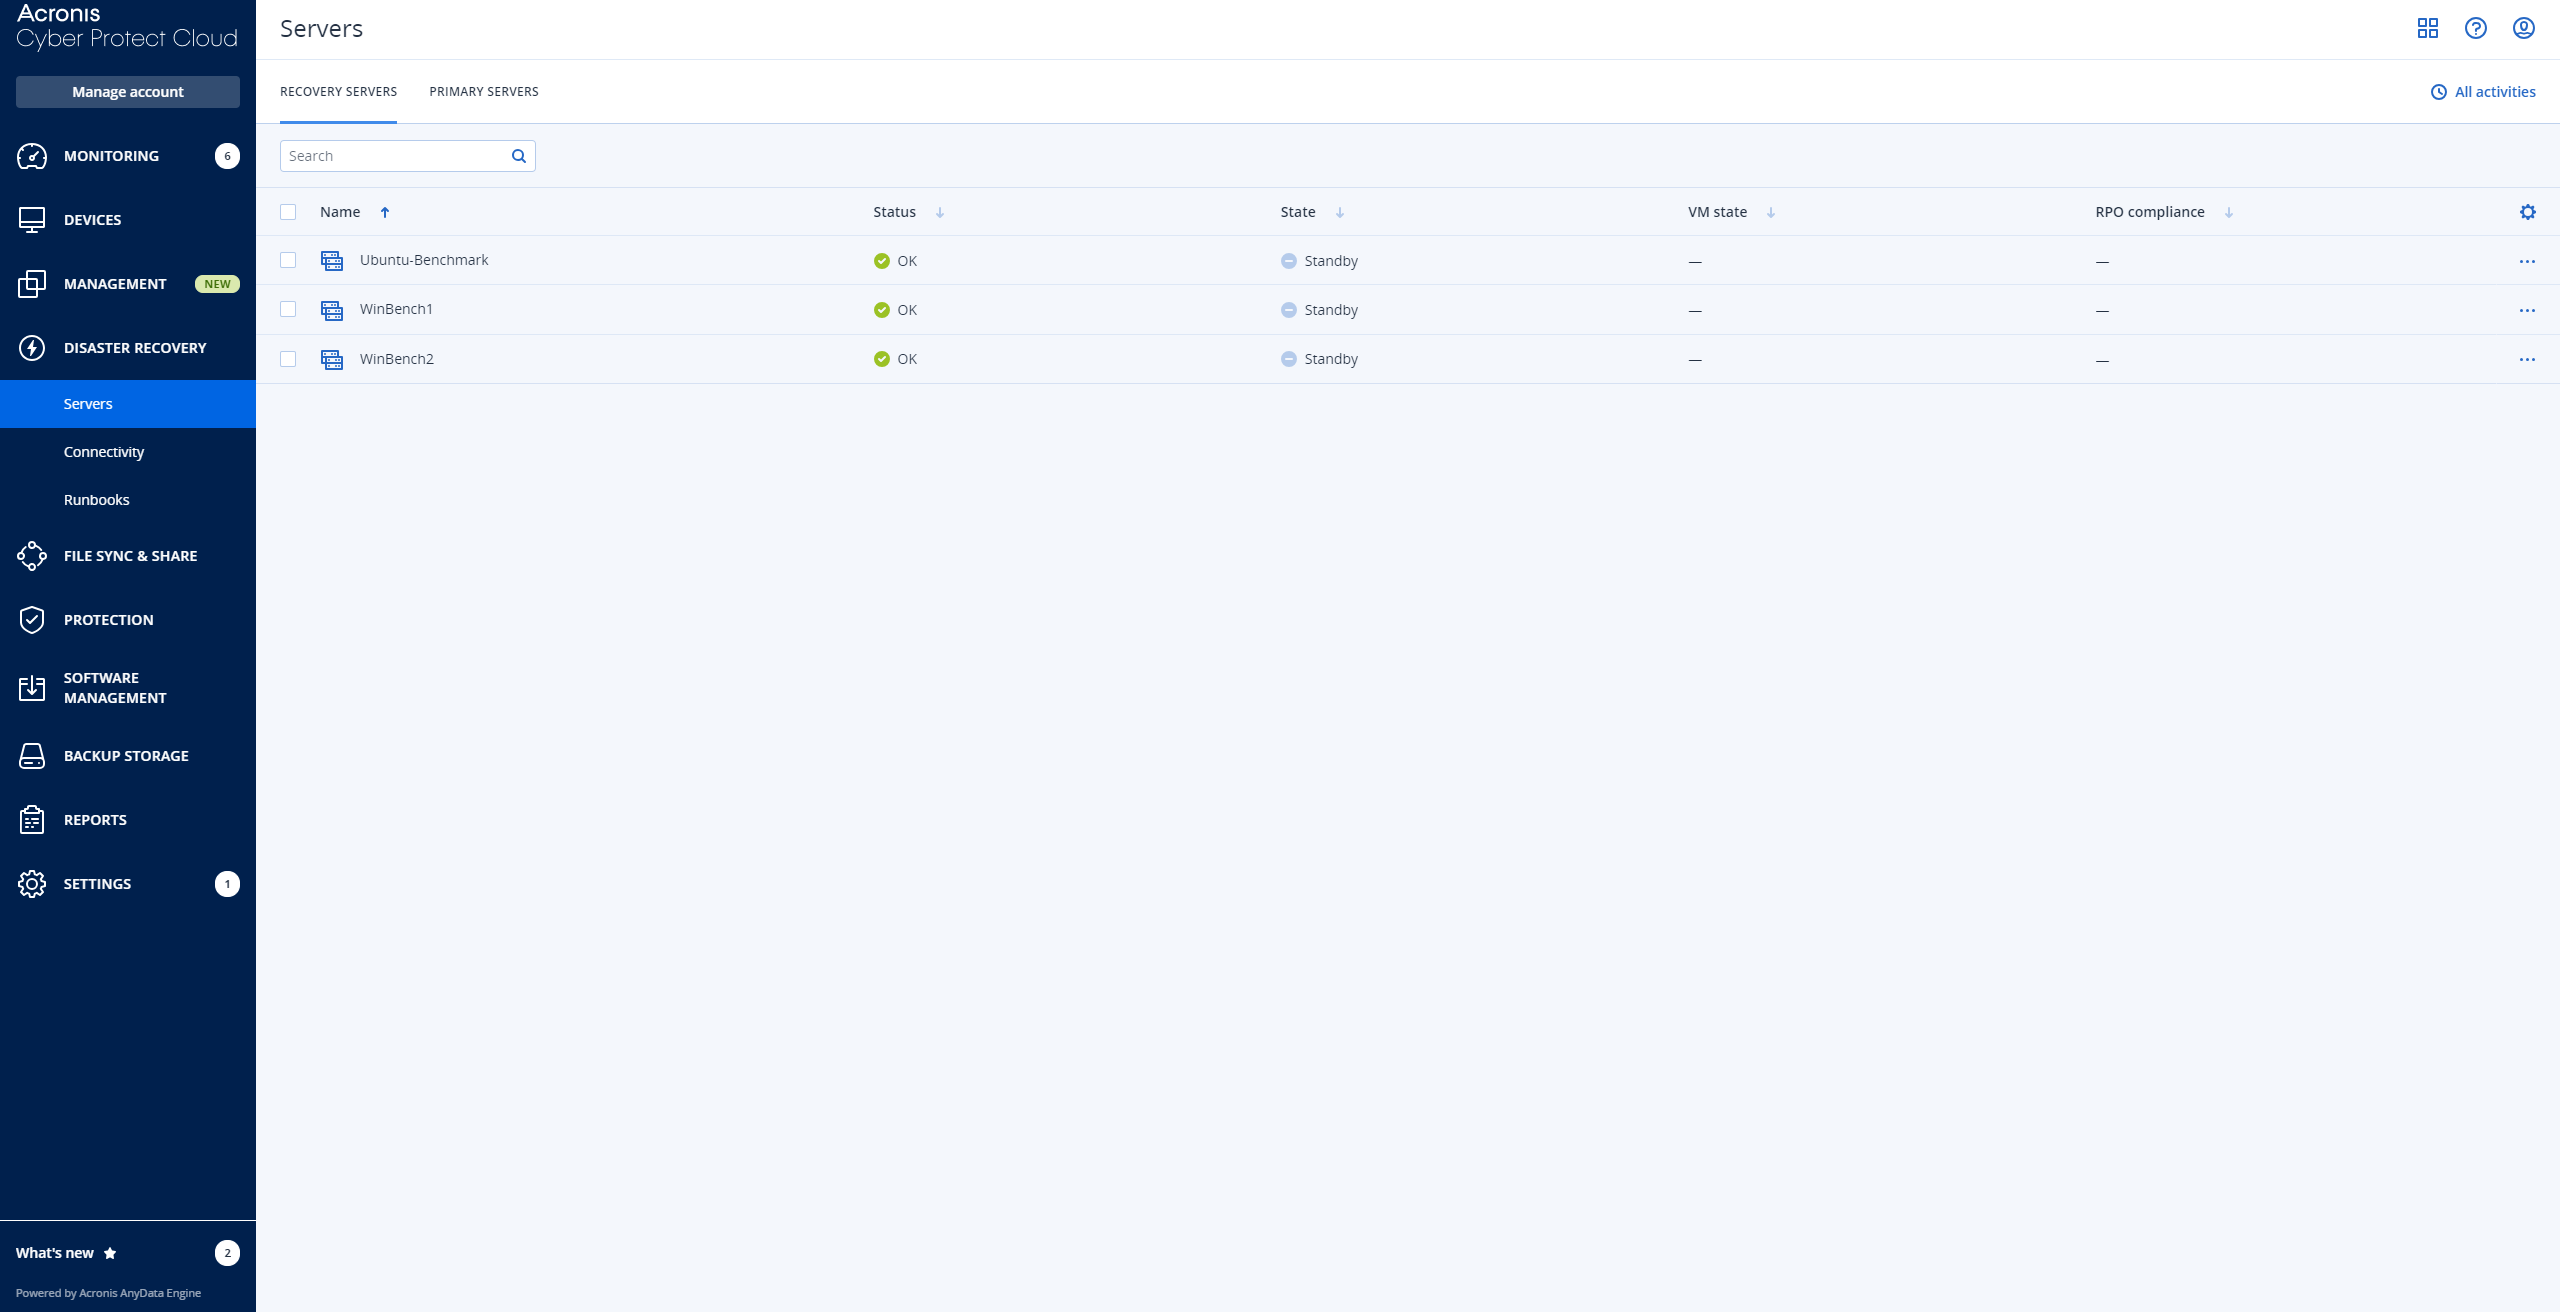Click the Standby text for Ubuntu-Benchmark
2560x1312 pixels.
1331,261
